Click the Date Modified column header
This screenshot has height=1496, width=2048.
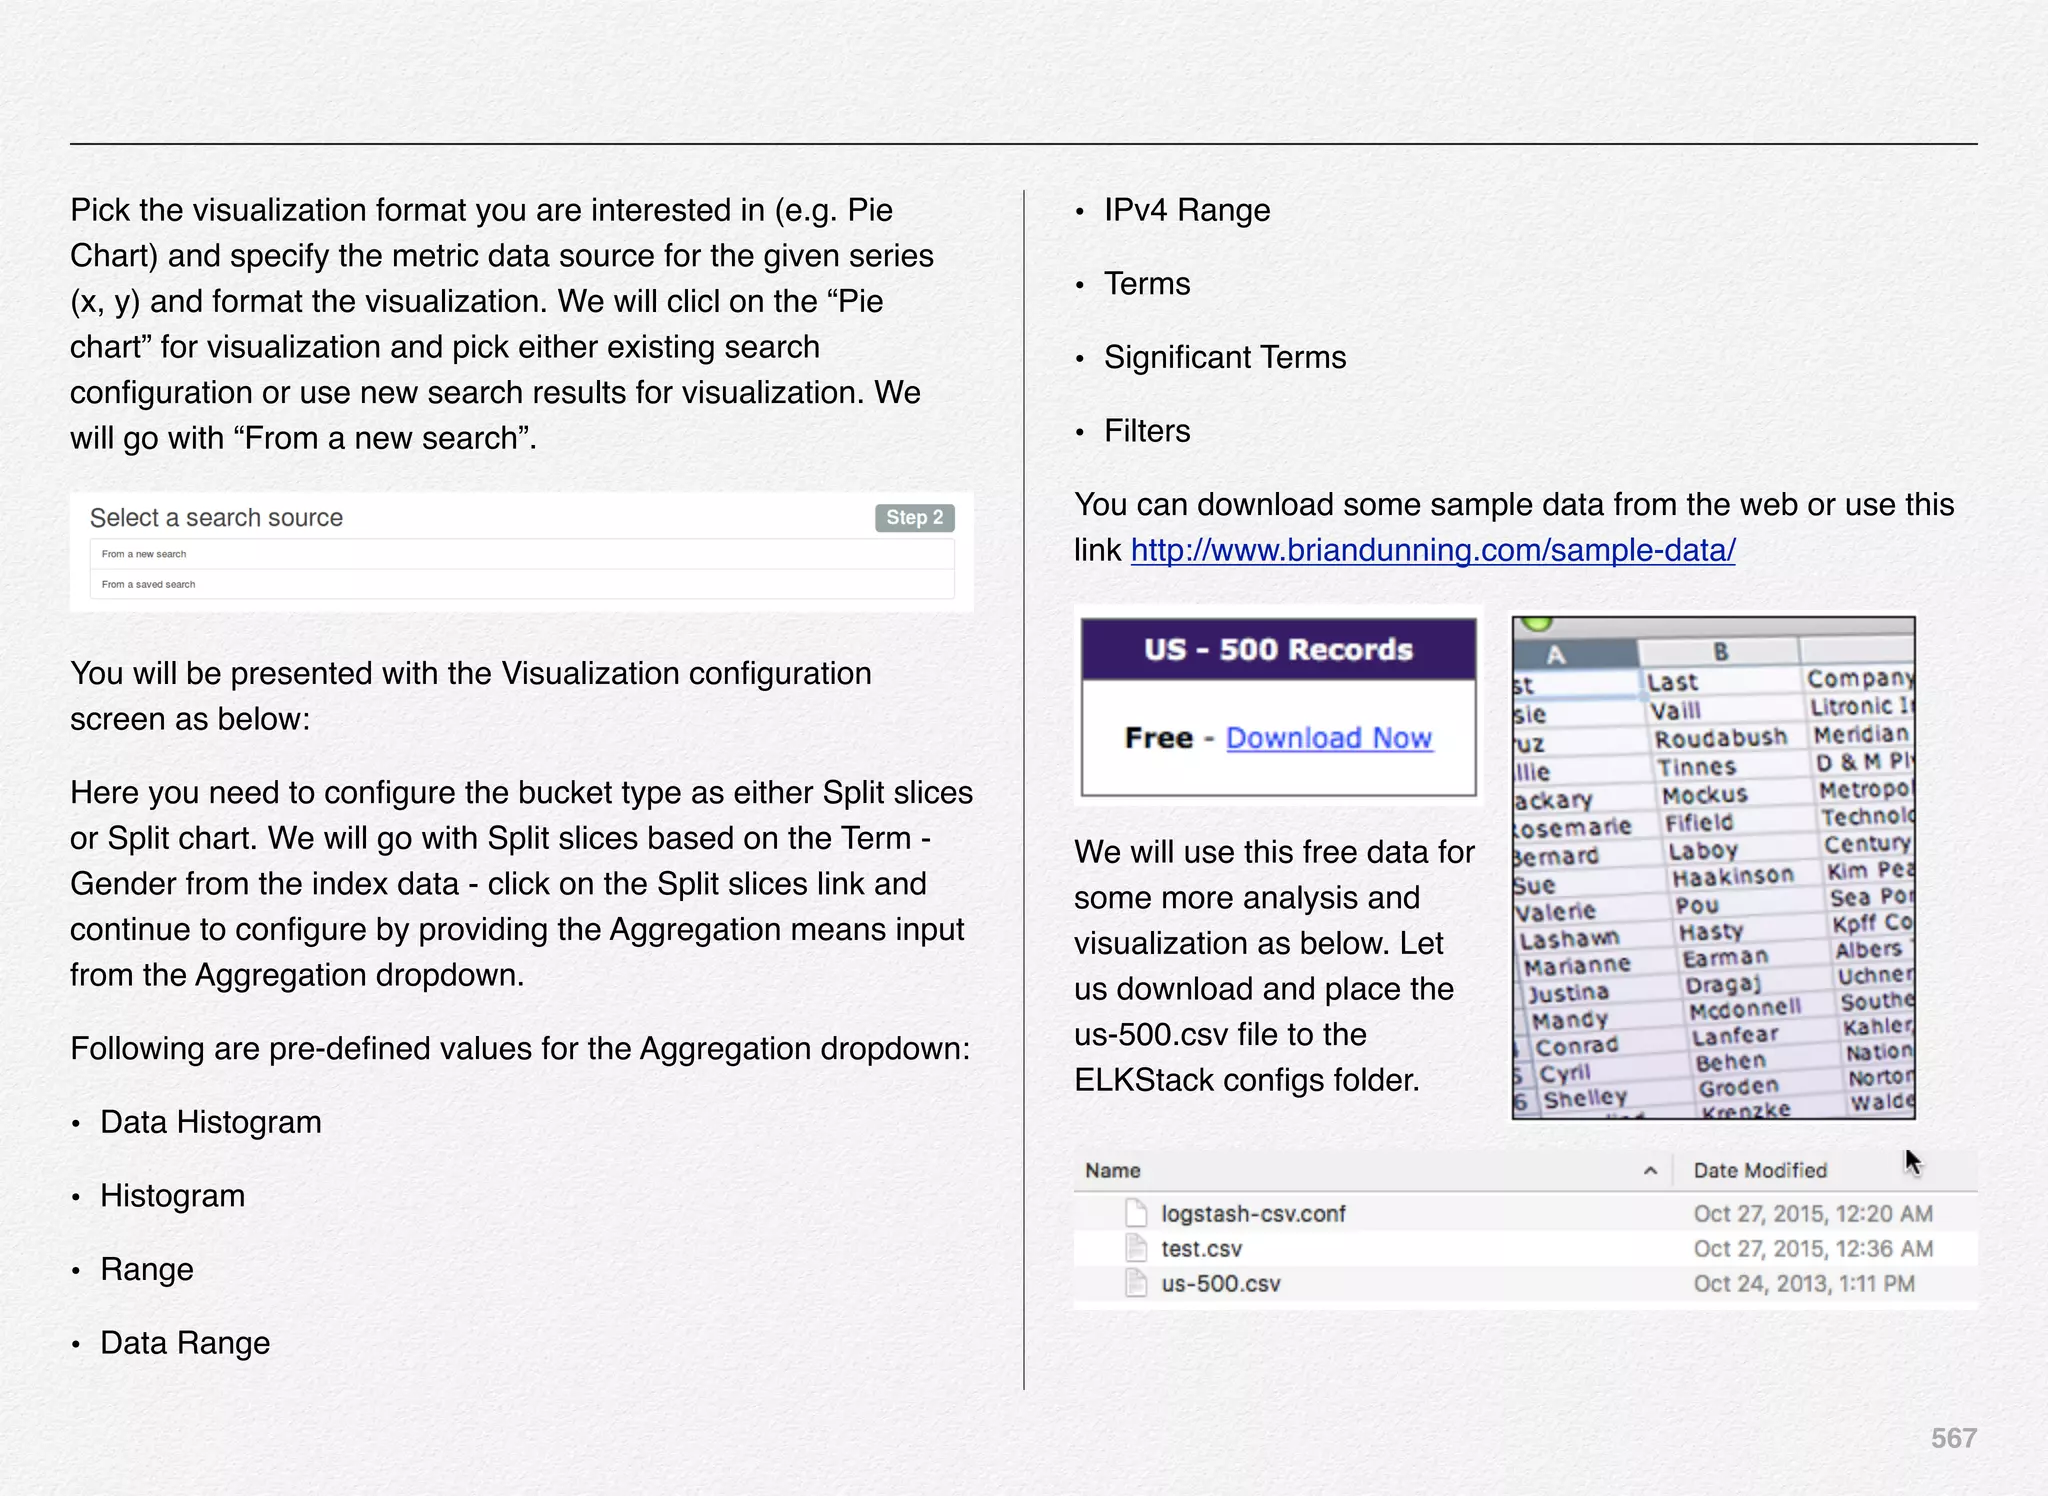[x=1759, y=1171]
